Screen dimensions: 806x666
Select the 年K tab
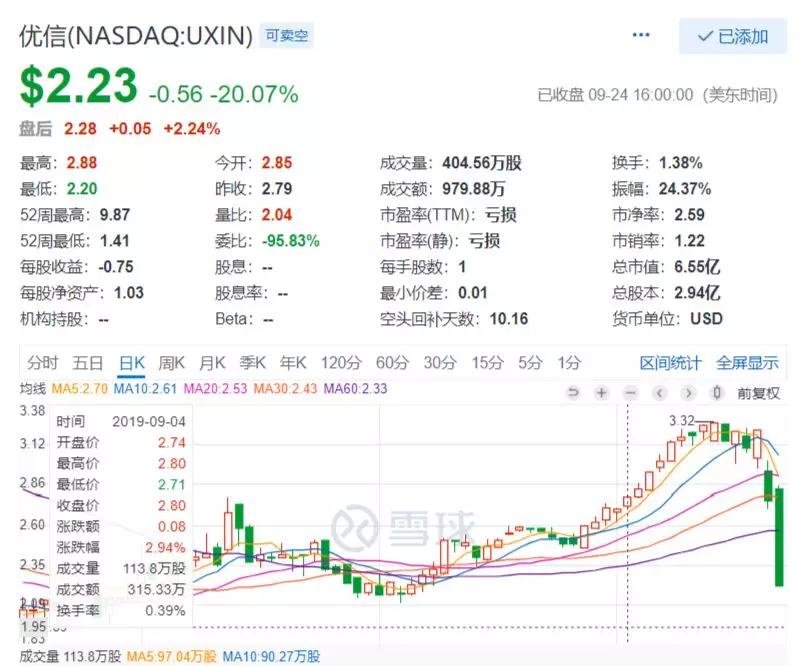tap(293, 363)
